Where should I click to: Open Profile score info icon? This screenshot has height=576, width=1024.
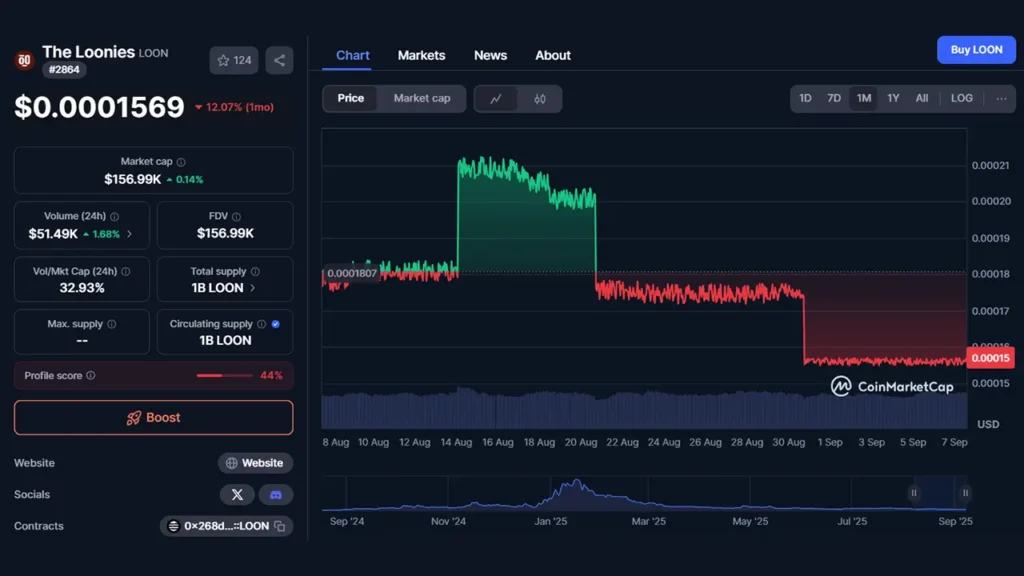[91, 376]
